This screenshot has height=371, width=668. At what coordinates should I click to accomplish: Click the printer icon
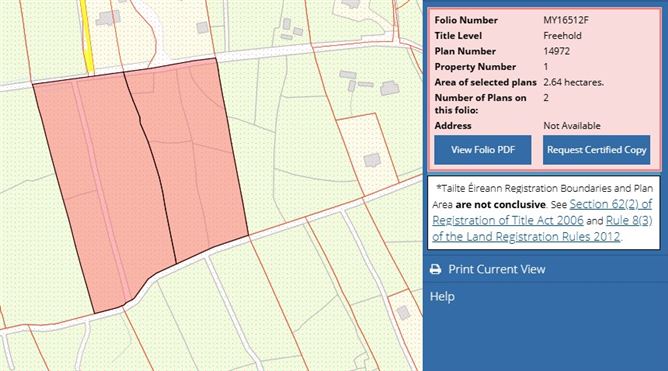[x=435, y=269]
